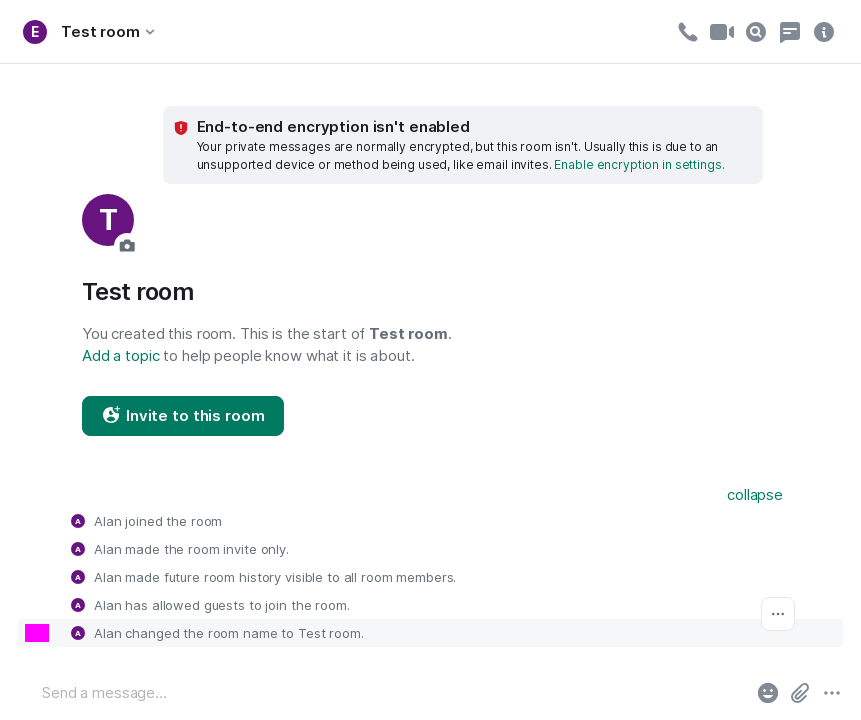This screenshot has width=861, height=720.
Task: Open room info panel
Action: coord(824,32)
